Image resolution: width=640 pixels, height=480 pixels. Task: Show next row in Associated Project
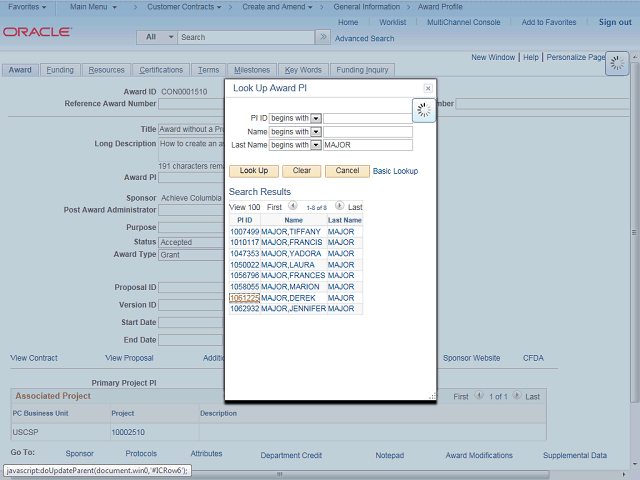[518, 396]
